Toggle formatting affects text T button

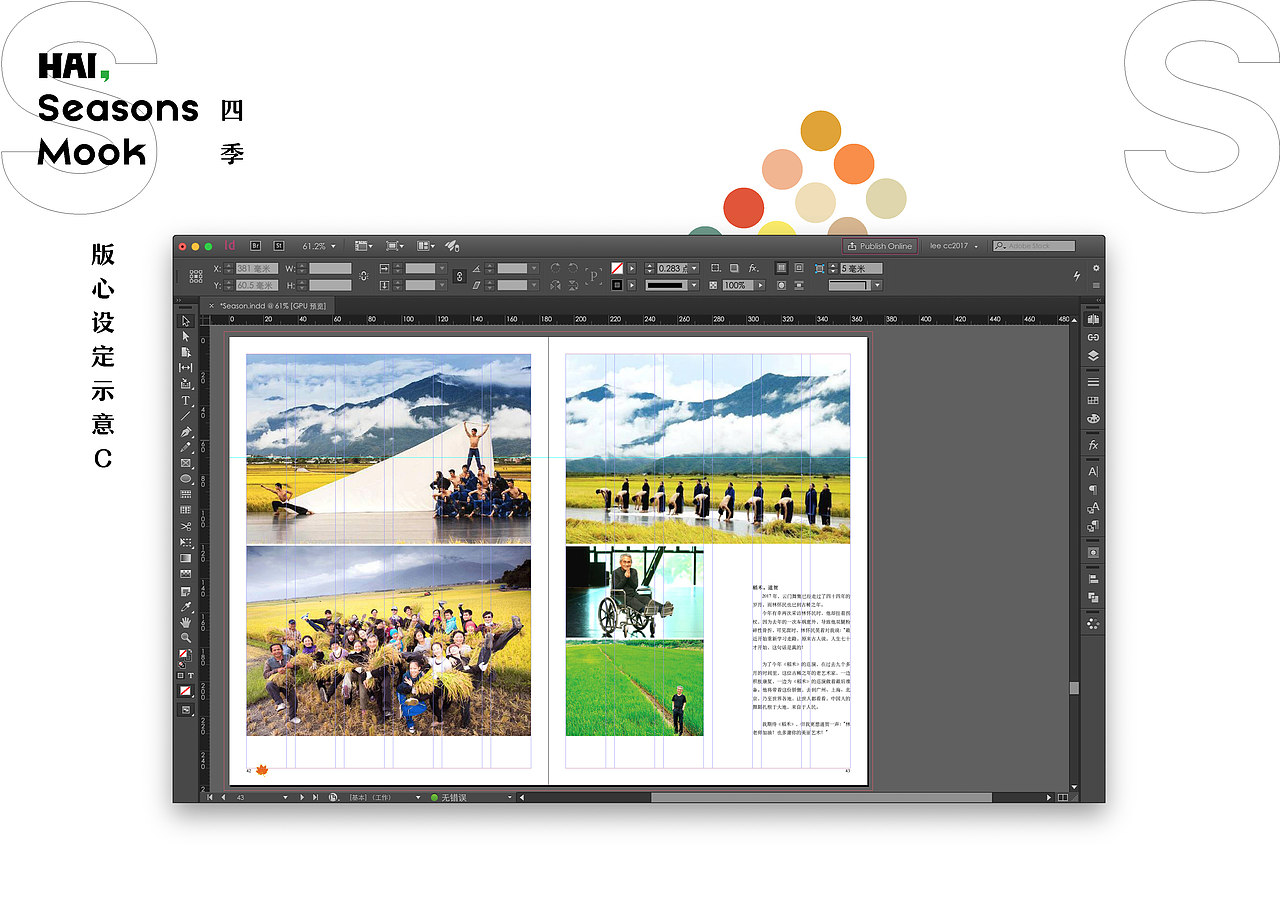190,677
